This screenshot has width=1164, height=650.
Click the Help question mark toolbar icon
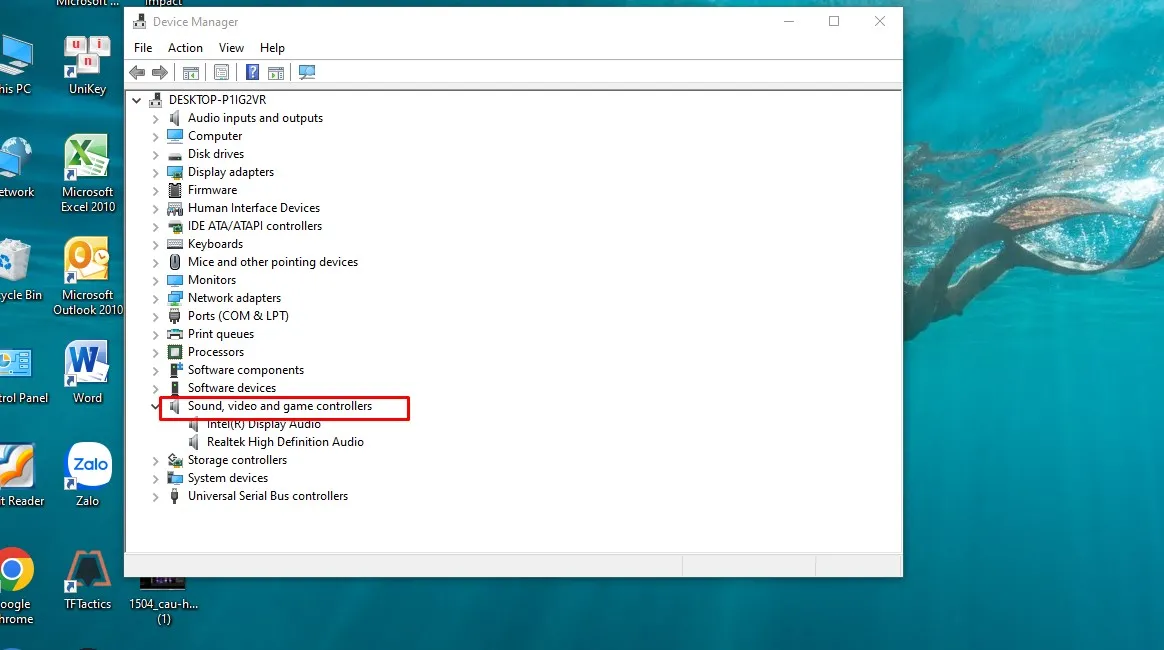pyautogui.click(x=252, y=71)
